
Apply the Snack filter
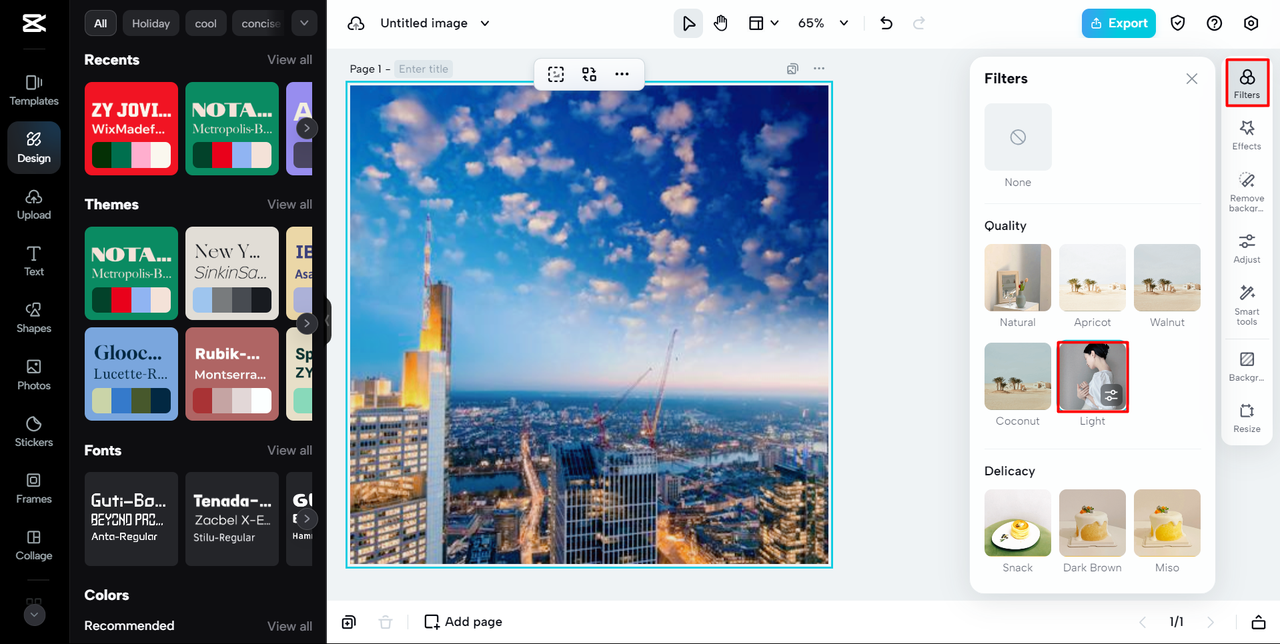(x=1018, y=523)
